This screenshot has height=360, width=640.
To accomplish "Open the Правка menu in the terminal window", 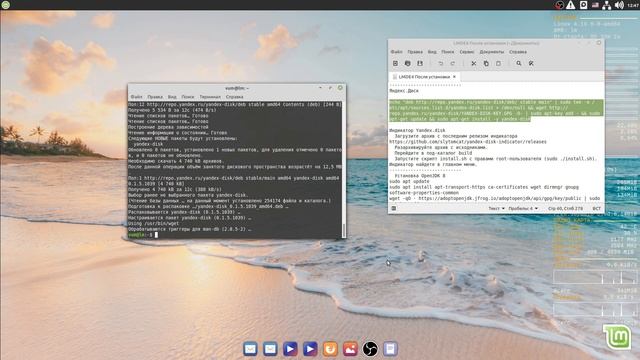I will [x=155, y=97].
